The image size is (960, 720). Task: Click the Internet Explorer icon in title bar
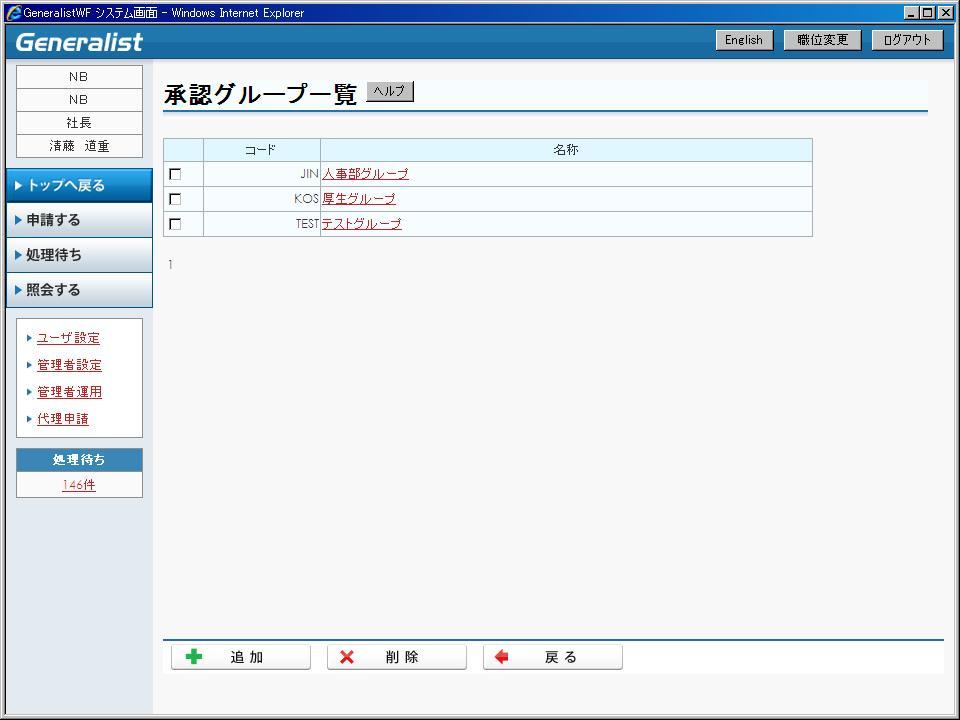(13, 12)
